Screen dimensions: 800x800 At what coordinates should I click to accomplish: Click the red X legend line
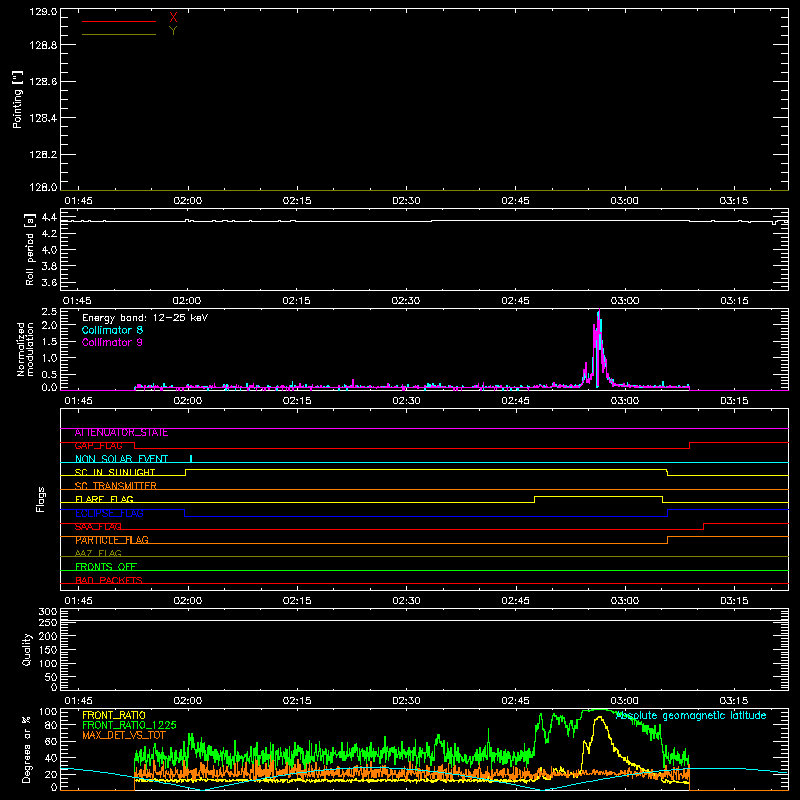click(119, 21)
